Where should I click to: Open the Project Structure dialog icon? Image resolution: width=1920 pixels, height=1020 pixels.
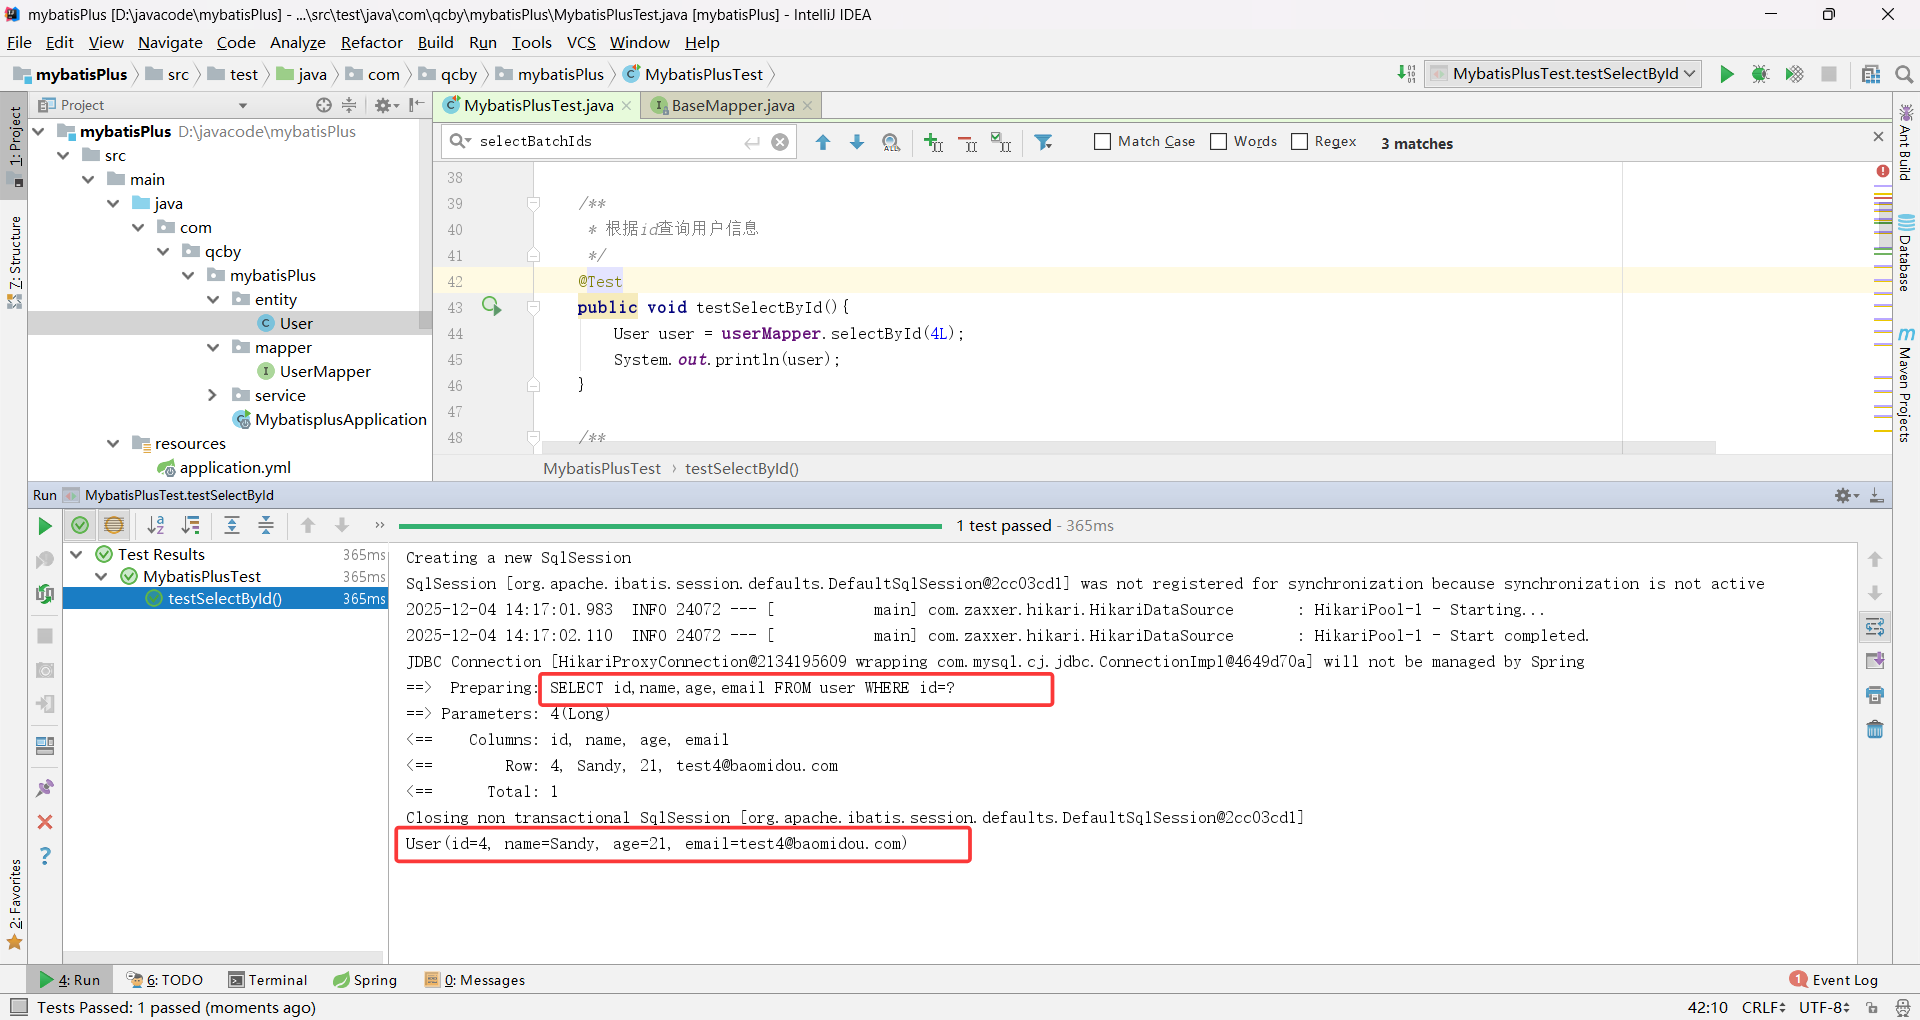pyautogui.click(x=1870, y=74)
